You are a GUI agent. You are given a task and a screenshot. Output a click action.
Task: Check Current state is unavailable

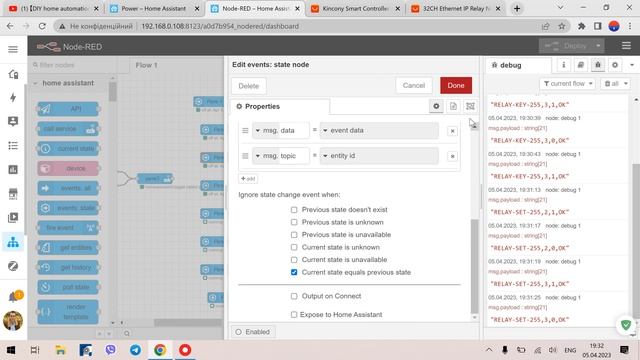coord(294,260)
